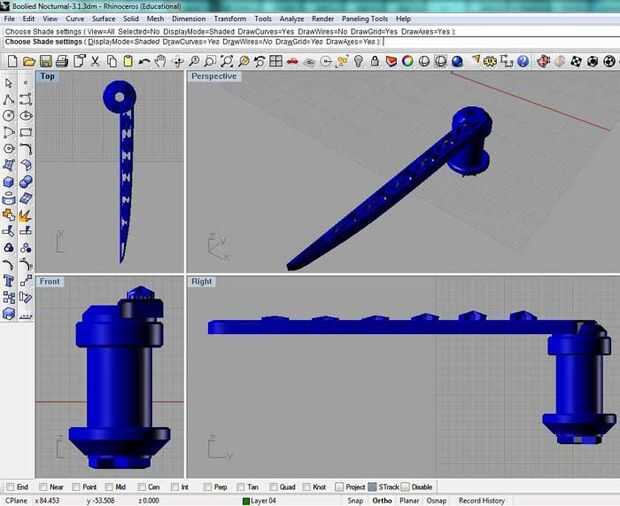This screenshot has width=620, height=506.
Task: Click the Top viewport title
Action: point(47,76)
